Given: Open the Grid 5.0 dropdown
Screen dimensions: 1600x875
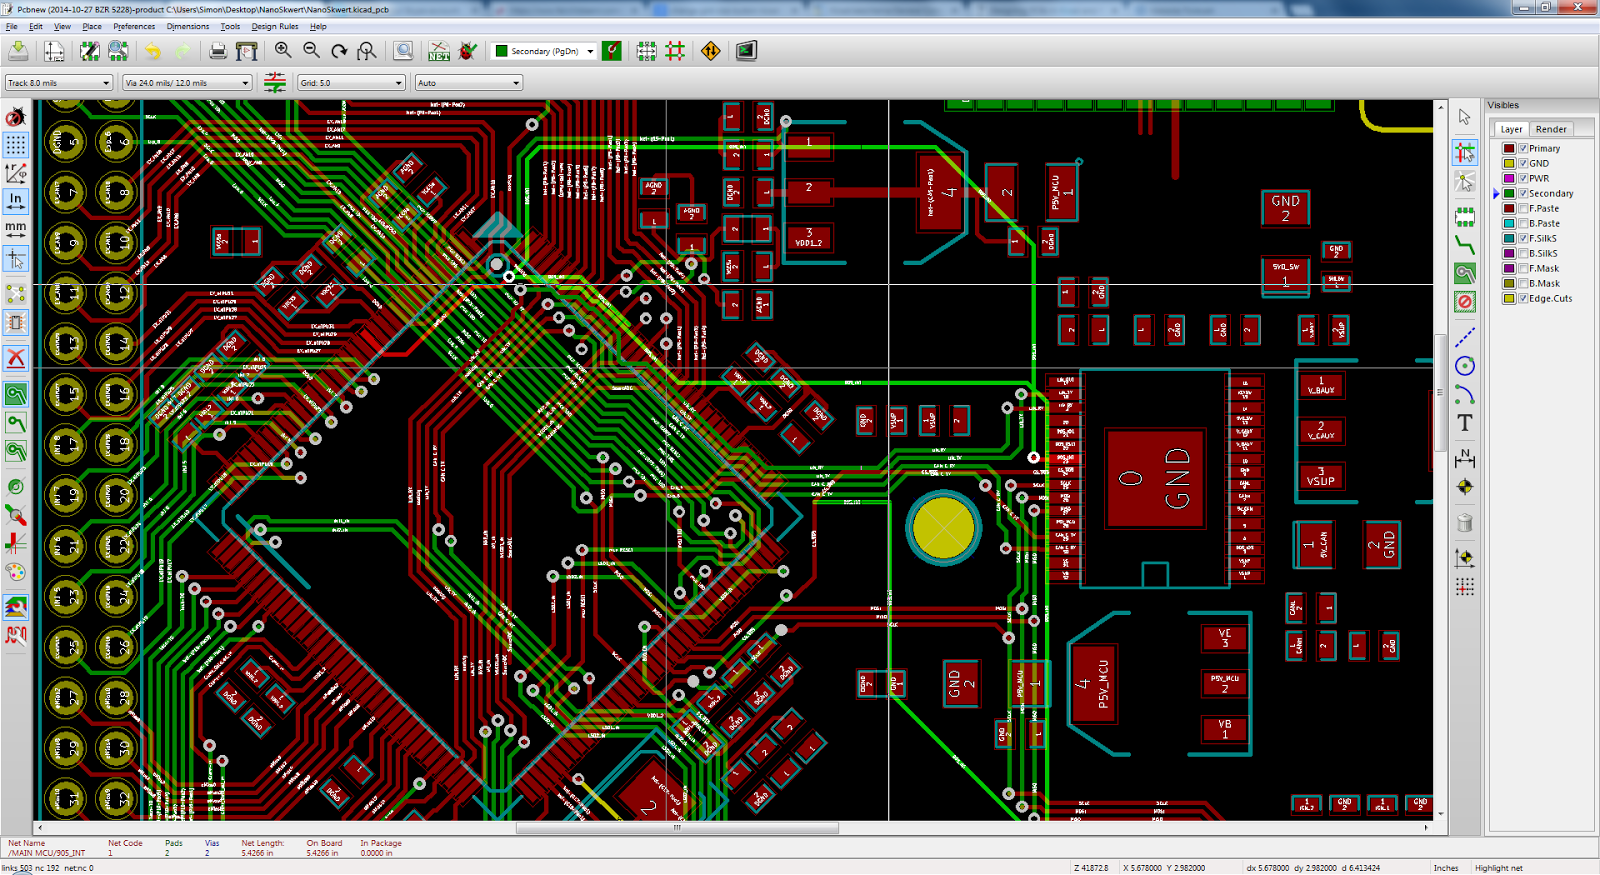Looking at the screenshot, I should point(351,83).
